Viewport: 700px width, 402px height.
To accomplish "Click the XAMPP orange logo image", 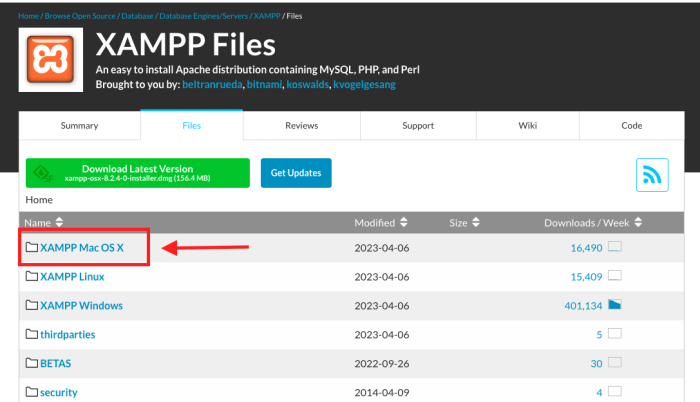I will 50,60.
